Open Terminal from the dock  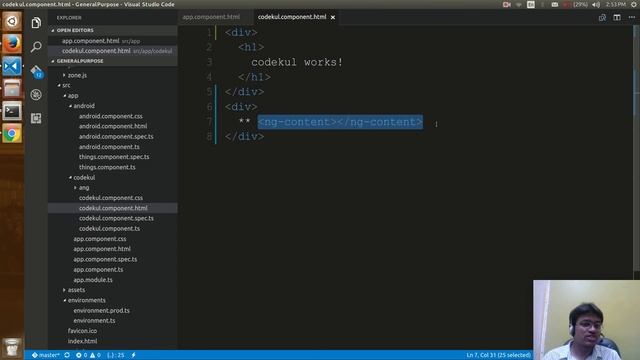12,111
